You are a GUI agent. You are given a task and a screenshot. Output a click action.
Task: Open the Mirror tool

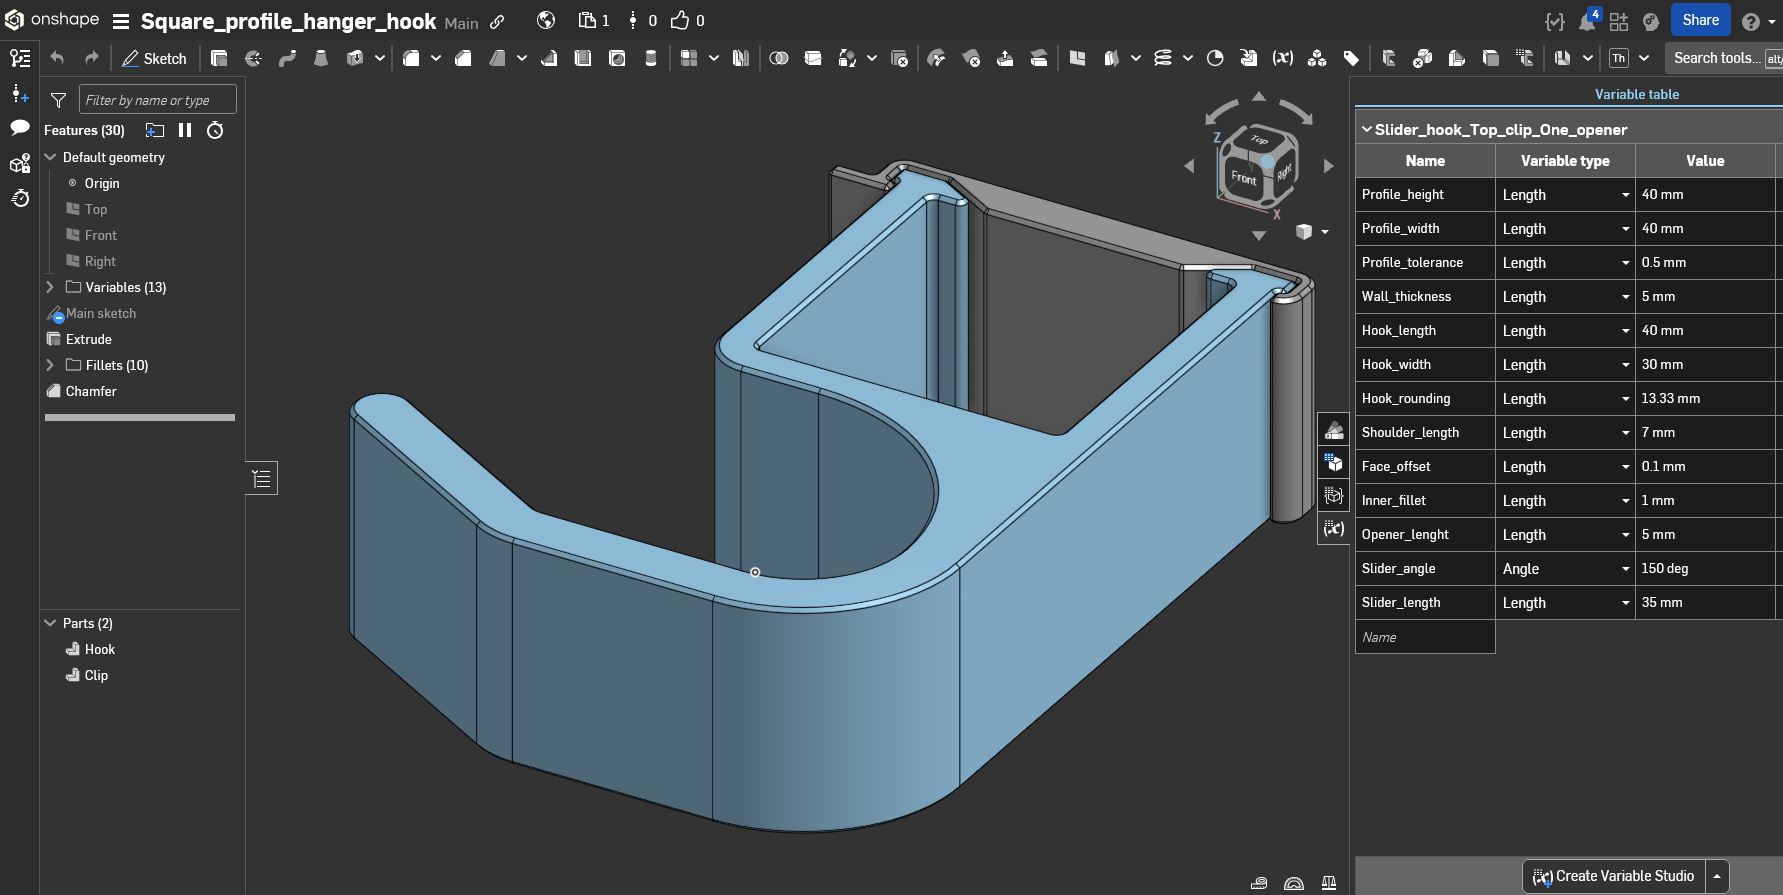tap(741, 58)
